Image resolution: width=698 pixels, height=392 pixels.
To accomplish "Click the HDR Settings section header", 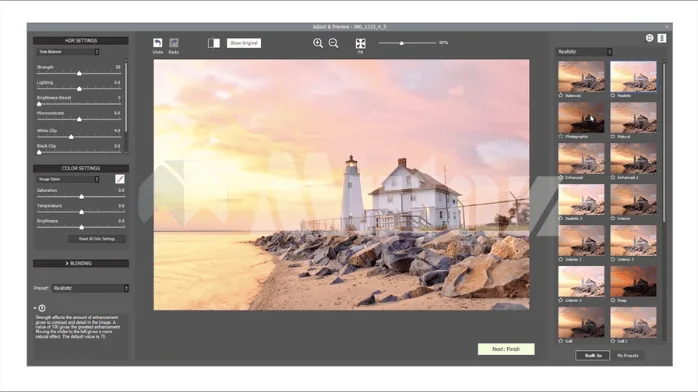I will coord(81,40).
